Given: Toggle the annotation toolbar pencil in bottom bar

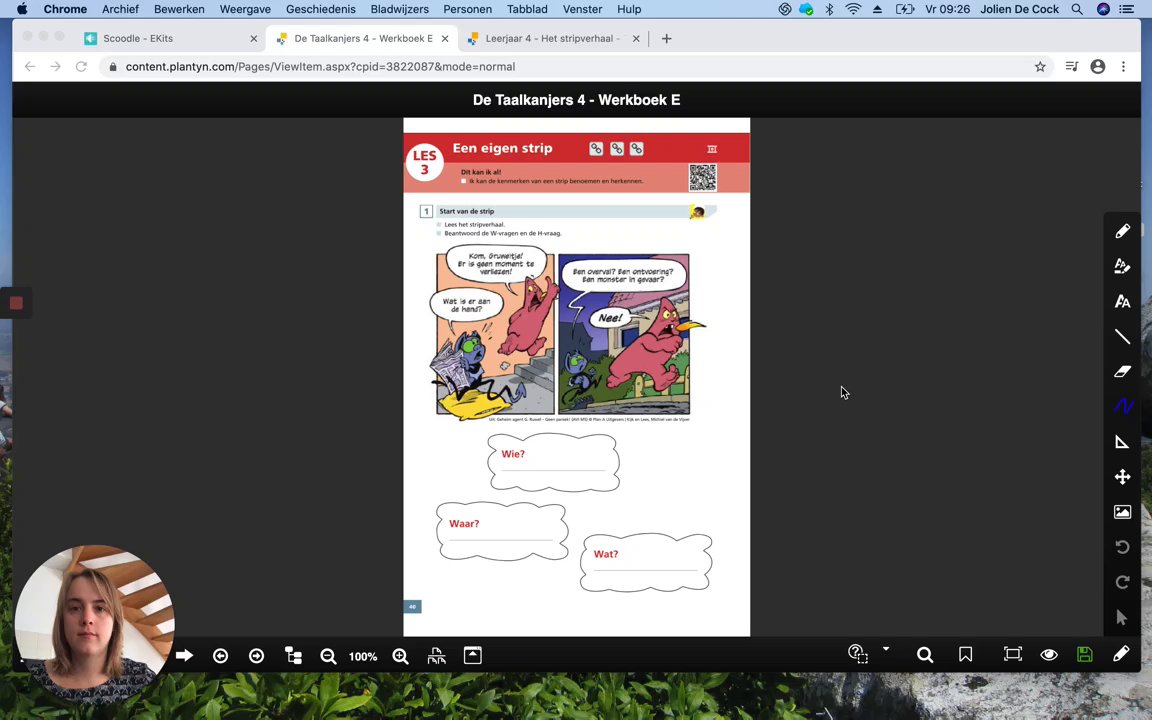Looking at the screenshot, I should tap(1120, 654).
